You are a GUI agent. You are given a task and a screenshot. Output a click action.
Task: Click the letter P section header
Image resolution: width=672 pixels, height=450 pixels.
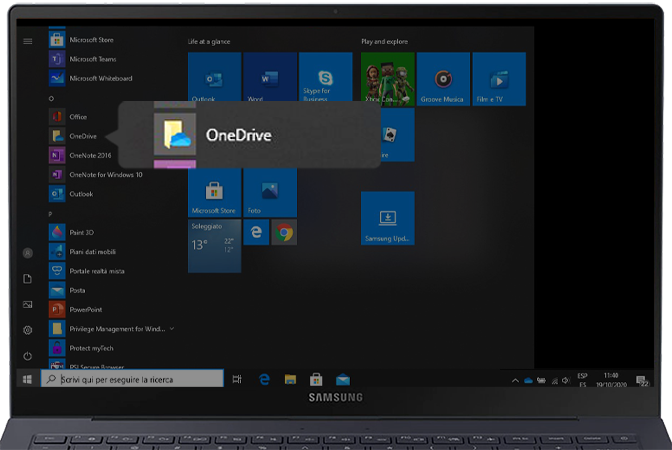(x=50, y=214)
